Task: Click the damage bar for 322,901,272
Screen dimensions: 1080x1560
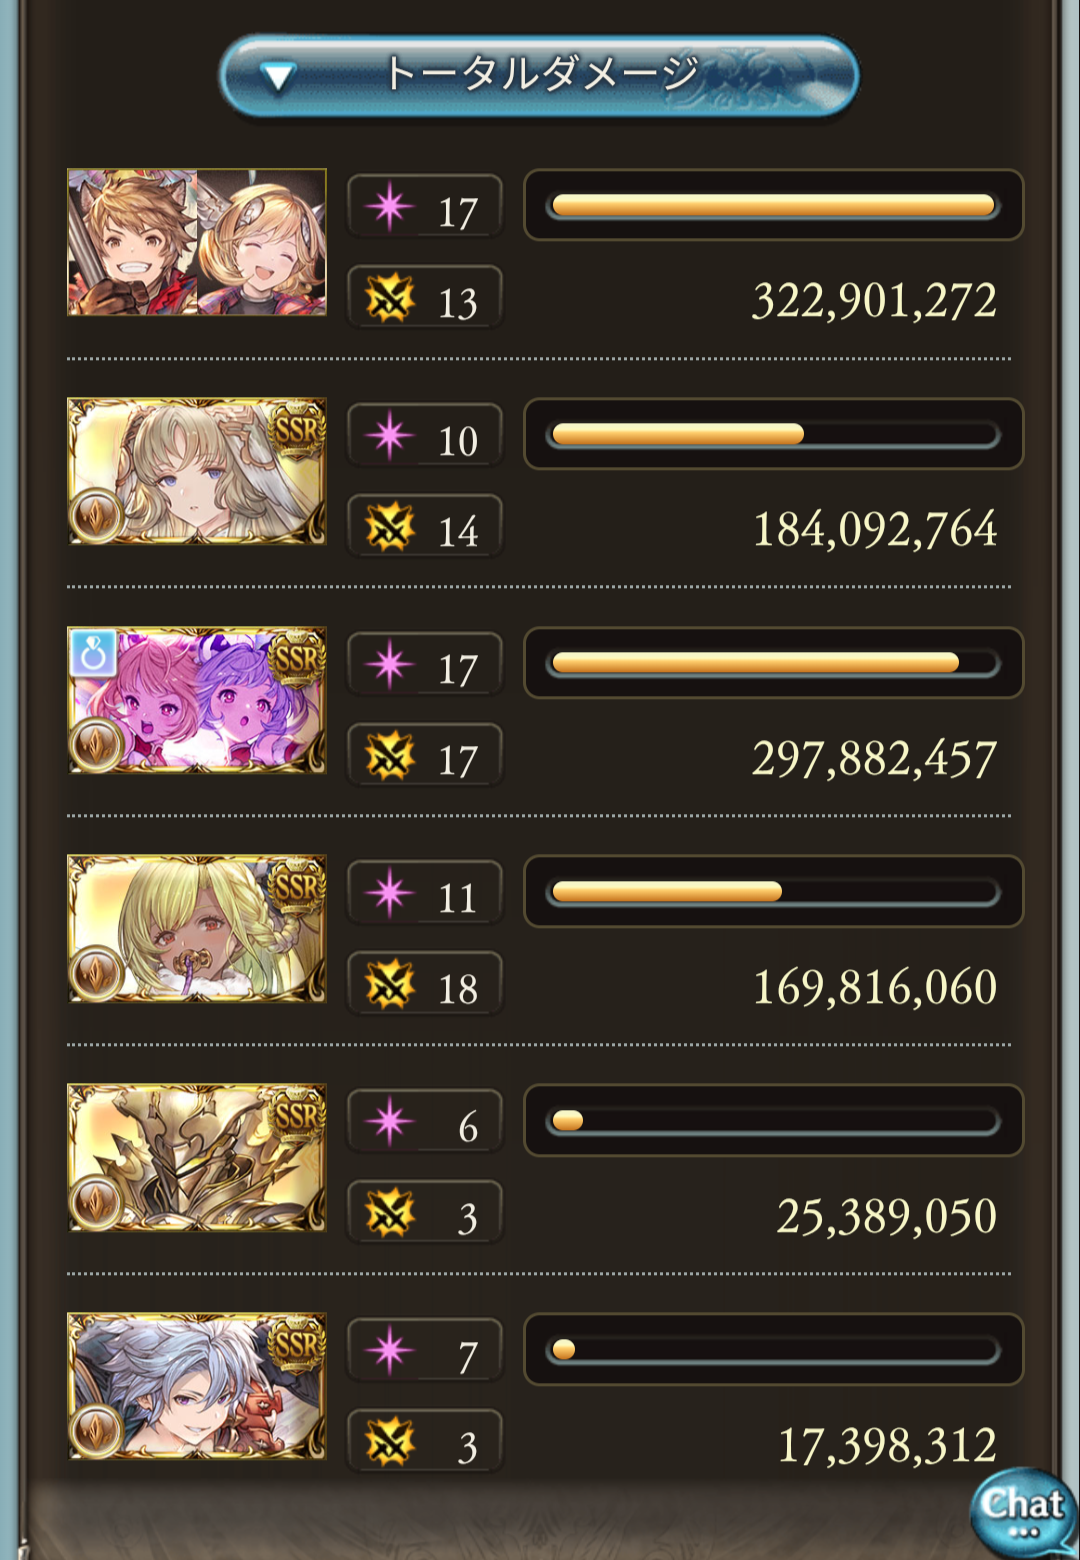Action: pos(773,205)
